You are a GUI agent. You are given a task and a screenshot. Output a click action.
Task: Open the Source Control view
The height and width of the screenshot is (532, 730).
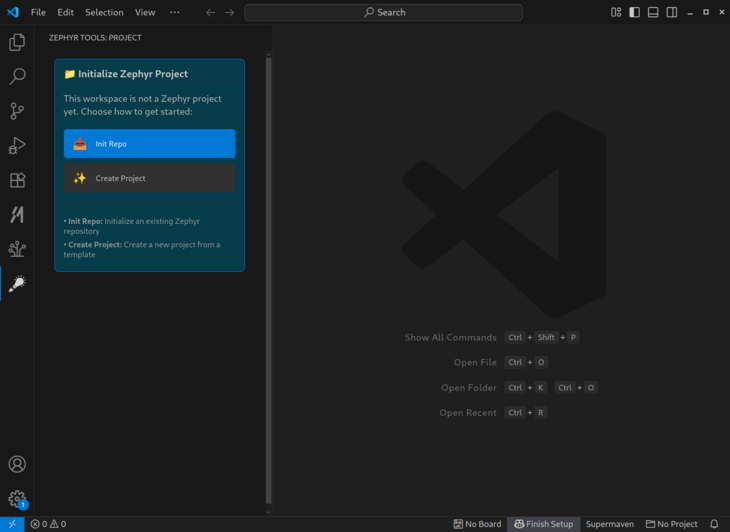pos(17,111)
